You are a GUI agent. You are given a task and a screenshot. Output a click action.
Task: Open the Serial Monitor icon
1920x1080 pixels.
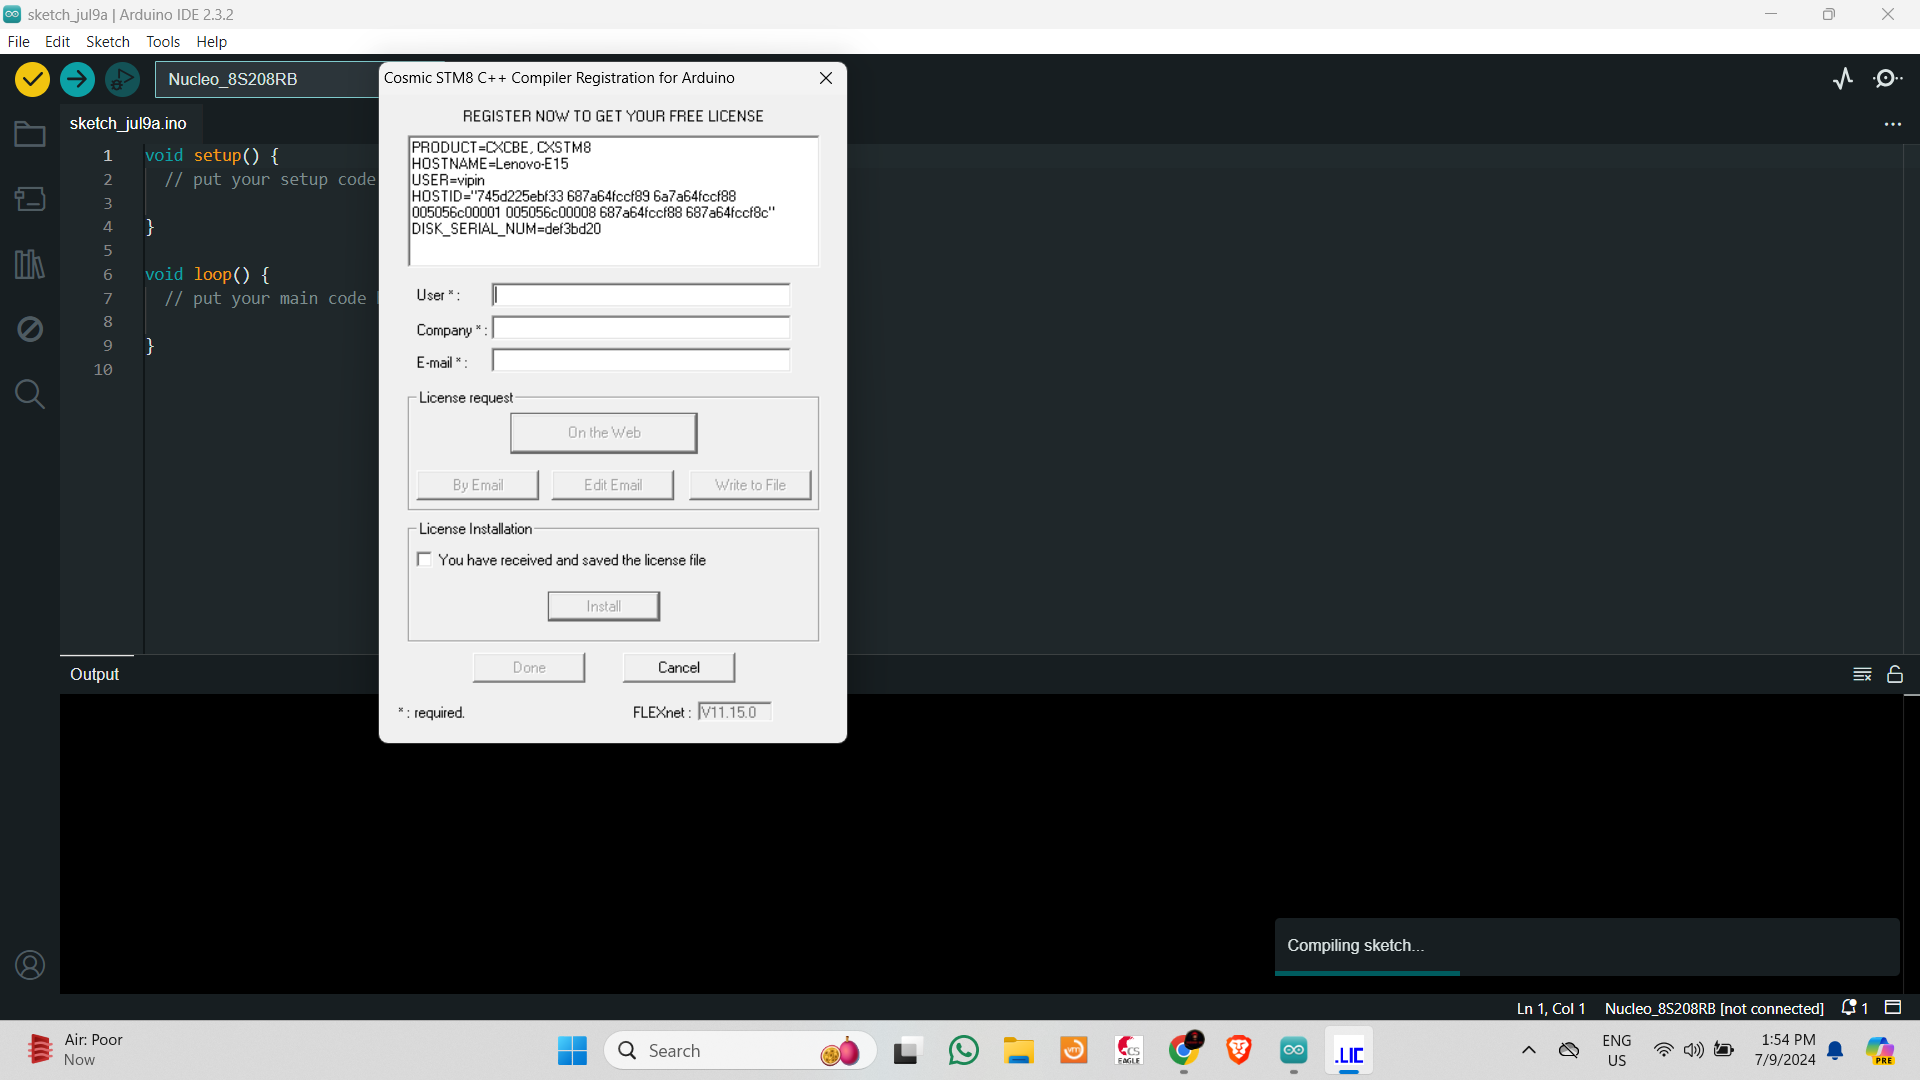pos(1889,78)
